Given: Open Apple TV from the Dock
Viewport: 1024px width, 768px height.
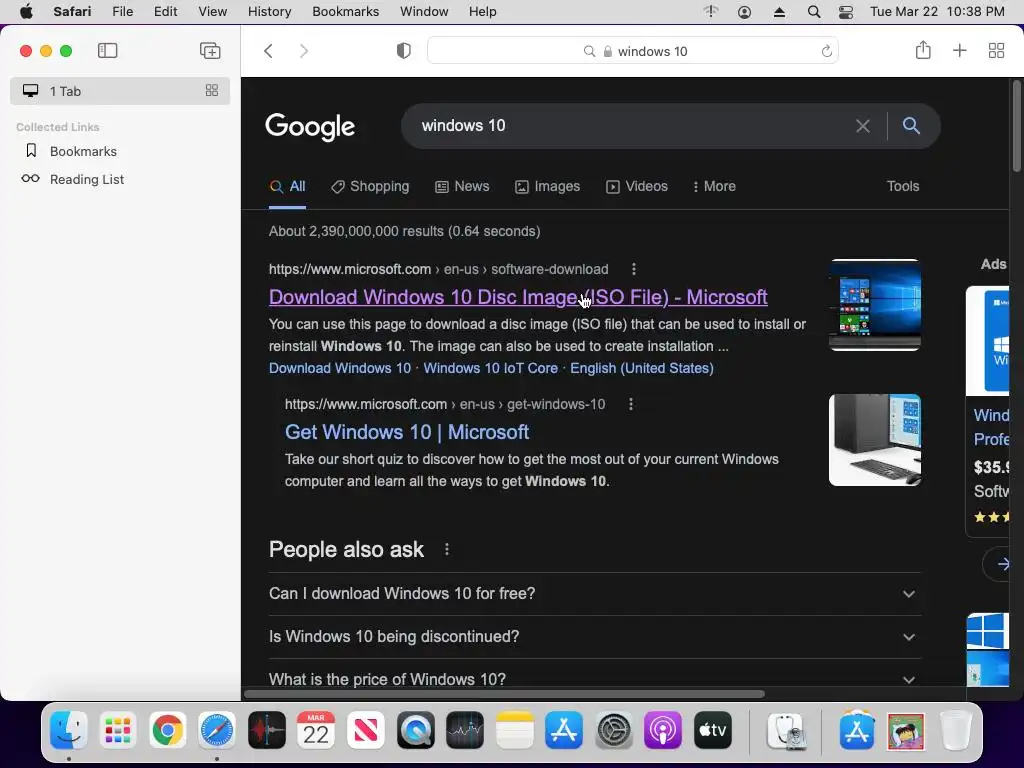Looking at the screenshot, I should pyautogui.click(x=712, y=730).
